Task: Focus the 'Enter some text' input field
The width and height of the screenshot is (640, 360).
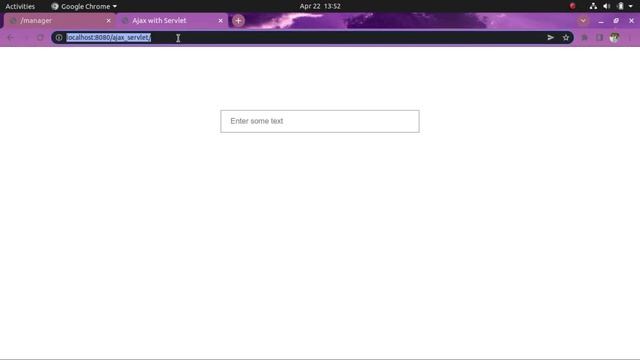Action: click(320, 121)
